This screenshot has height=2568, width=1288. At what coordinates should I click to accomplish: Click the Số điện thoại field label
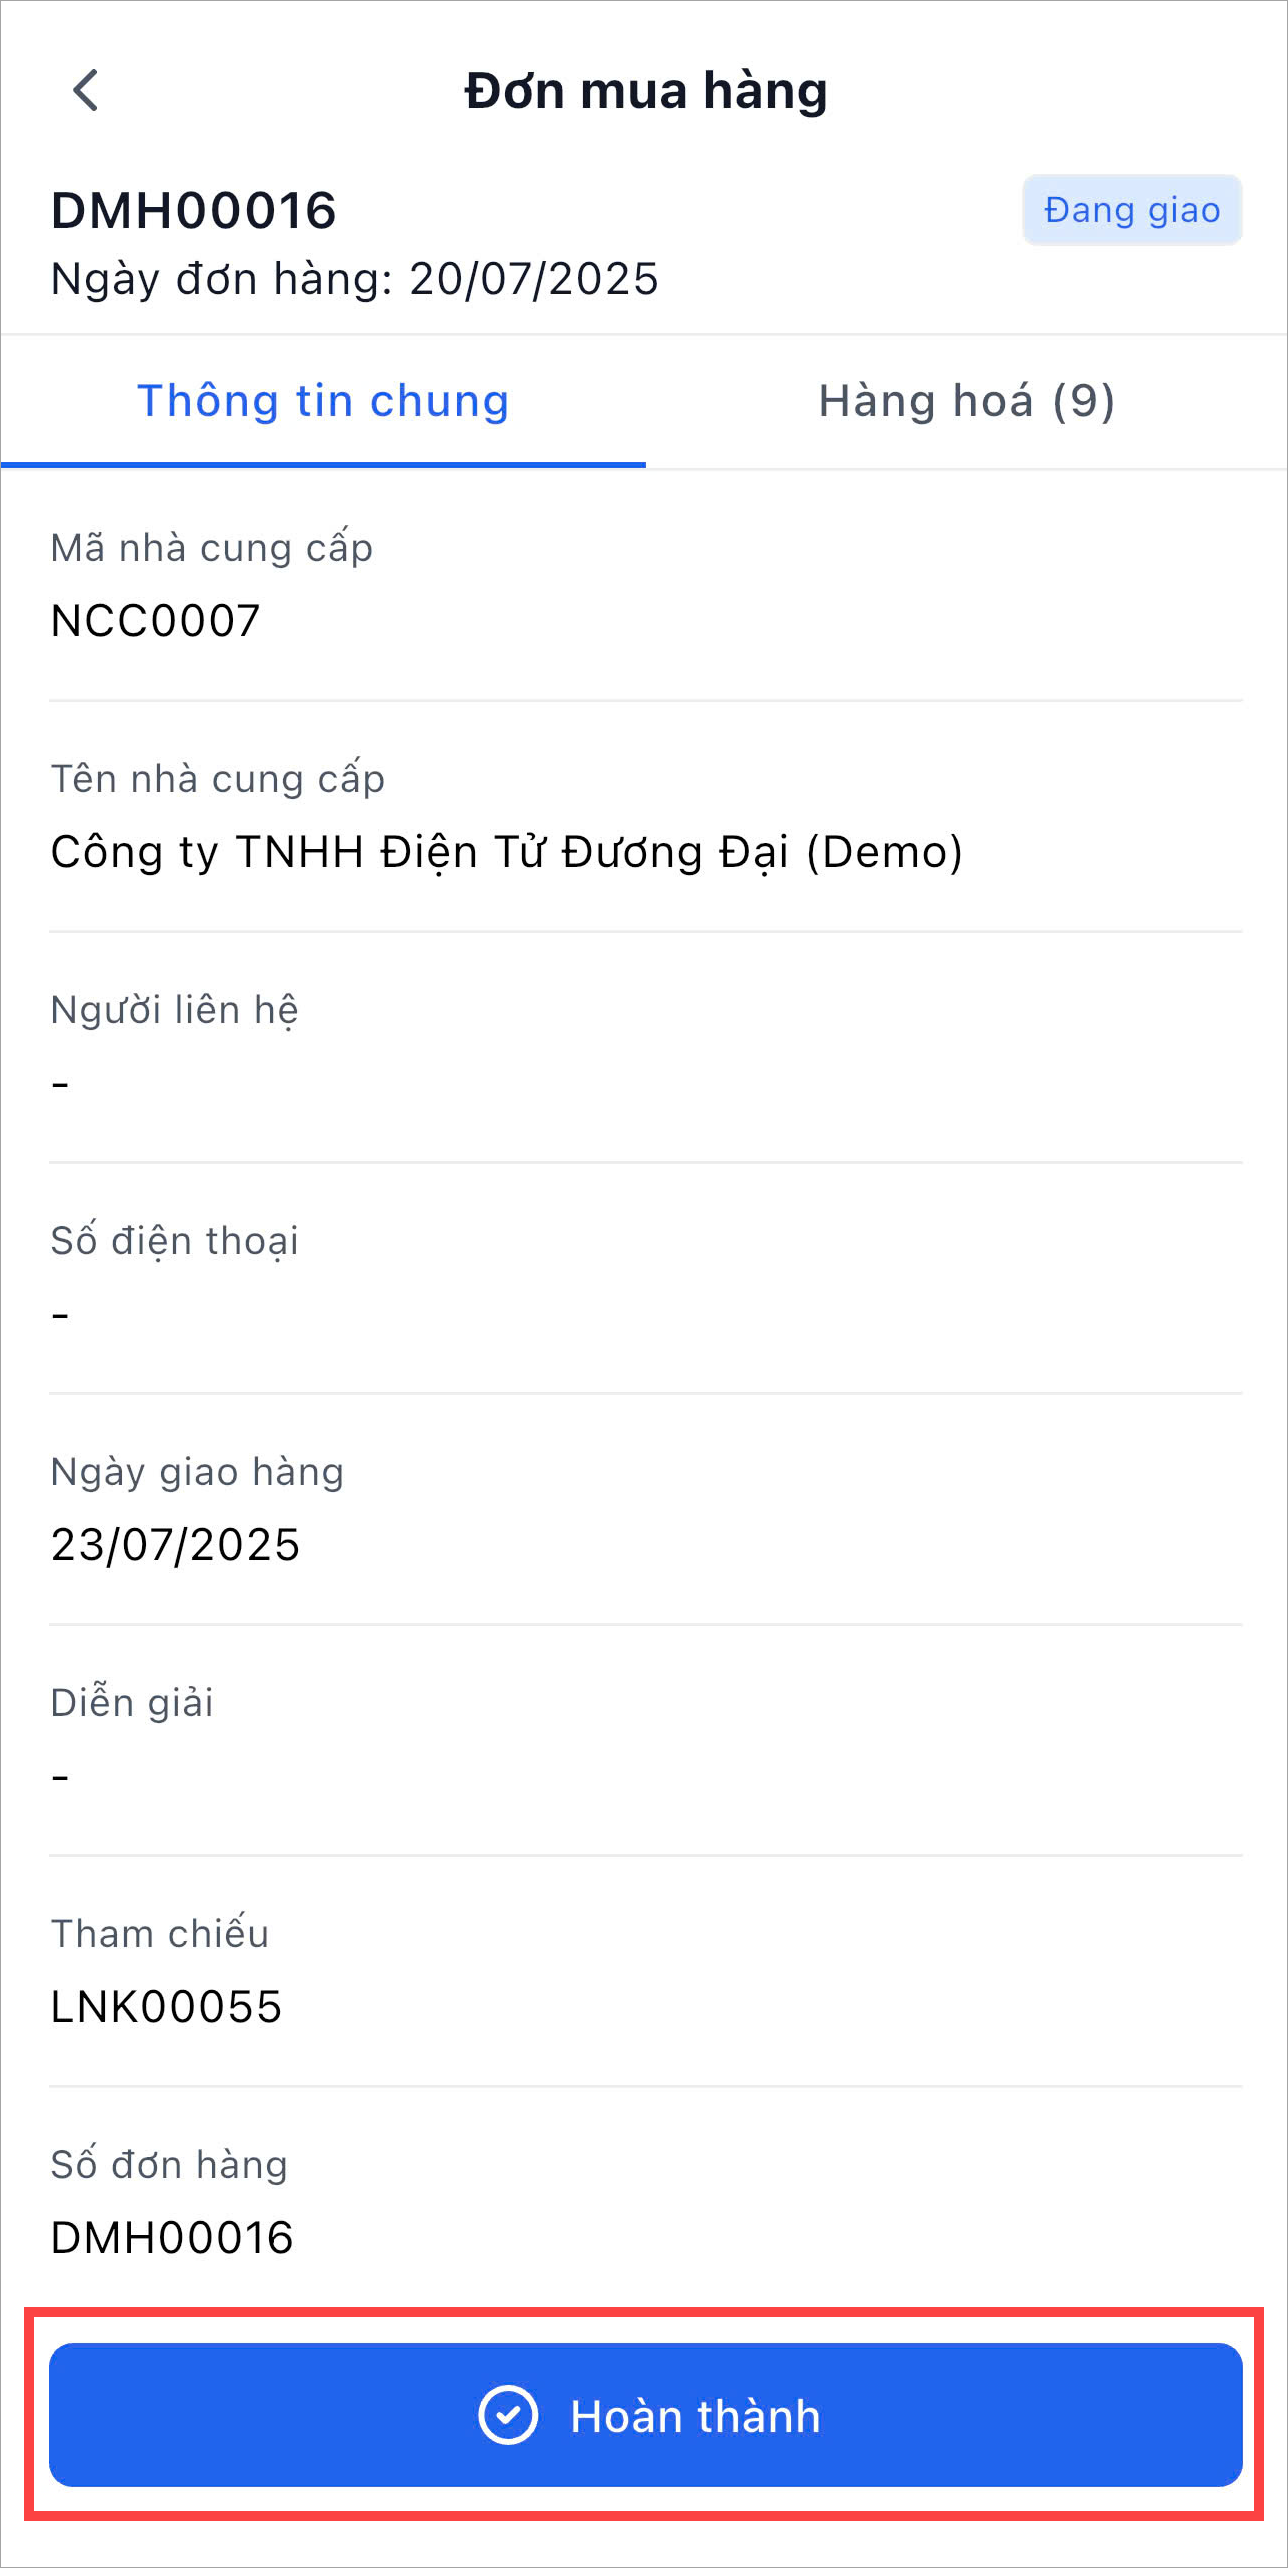[x=175, y=1241]
